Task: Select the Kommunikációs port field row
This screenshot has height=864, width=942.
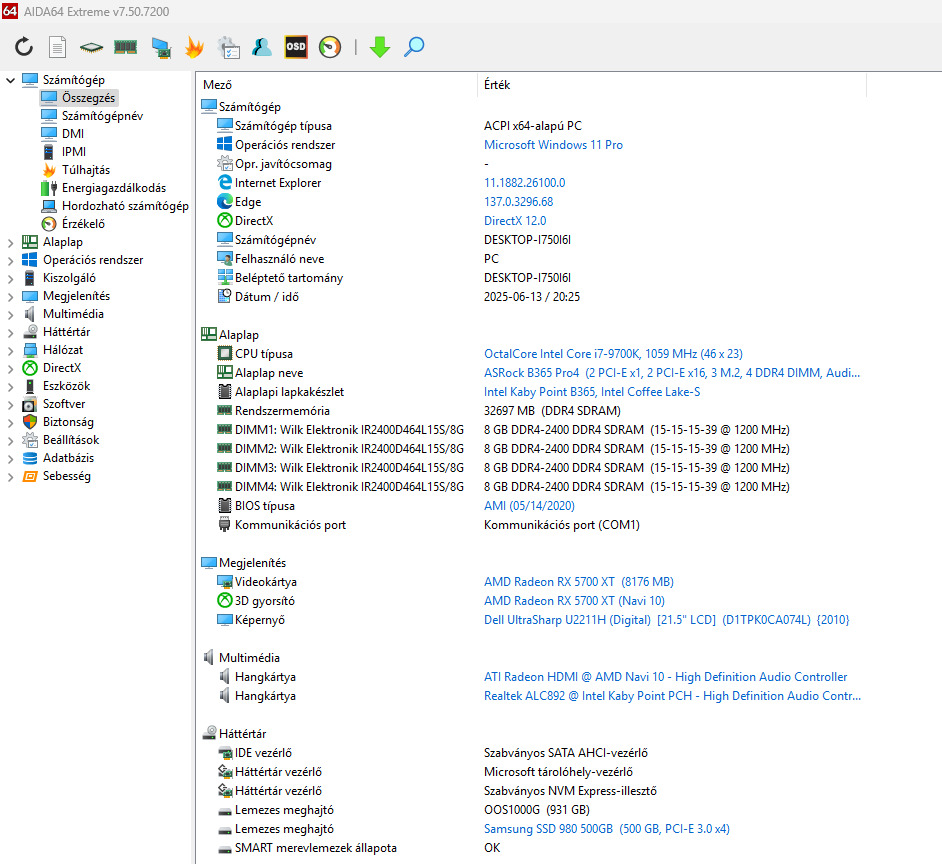Action: (x=428, y=525)
